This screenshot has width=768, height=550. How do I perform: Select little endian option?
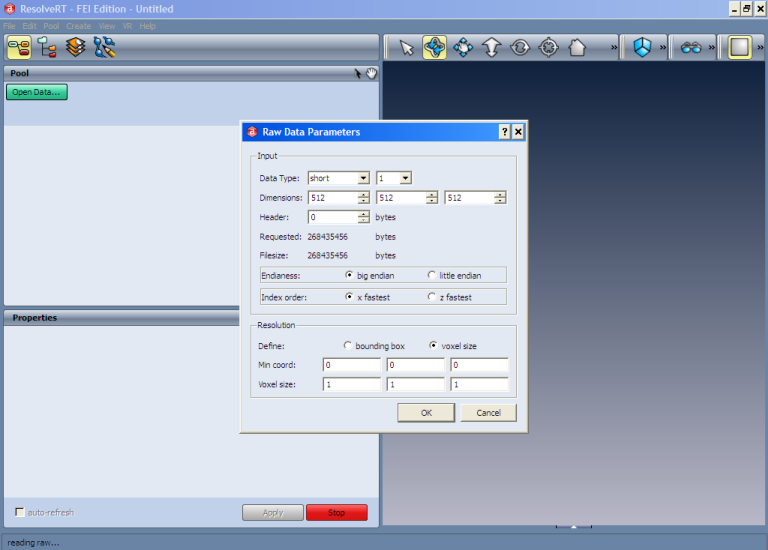[x=433, y=275]
